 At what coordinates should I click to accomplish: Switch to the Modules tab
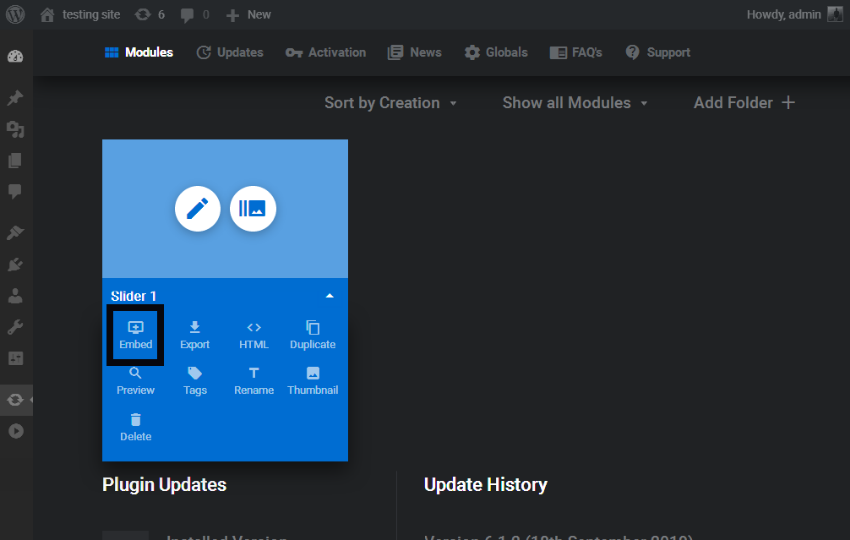click(139, 53)
